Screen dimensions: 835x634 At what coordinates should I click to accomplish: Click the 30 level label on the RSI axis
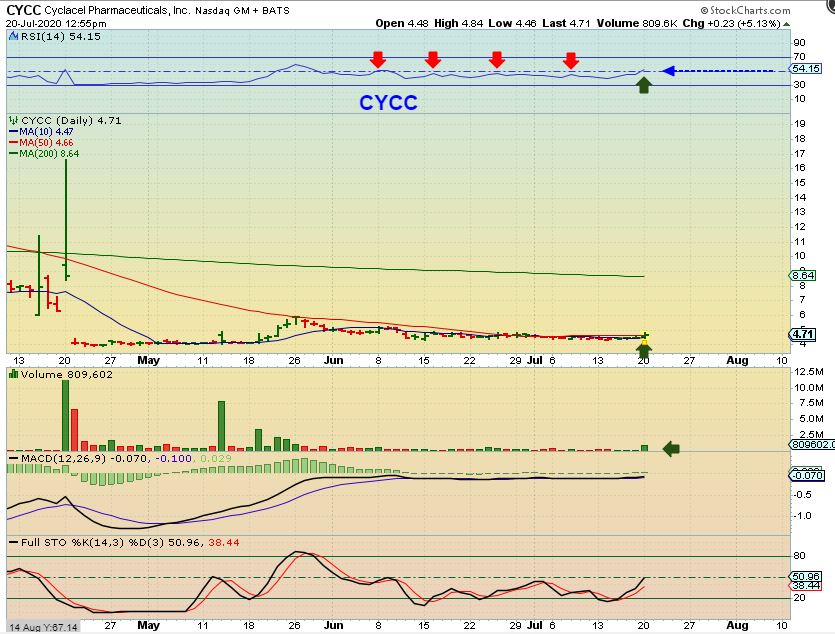(799, 85)
